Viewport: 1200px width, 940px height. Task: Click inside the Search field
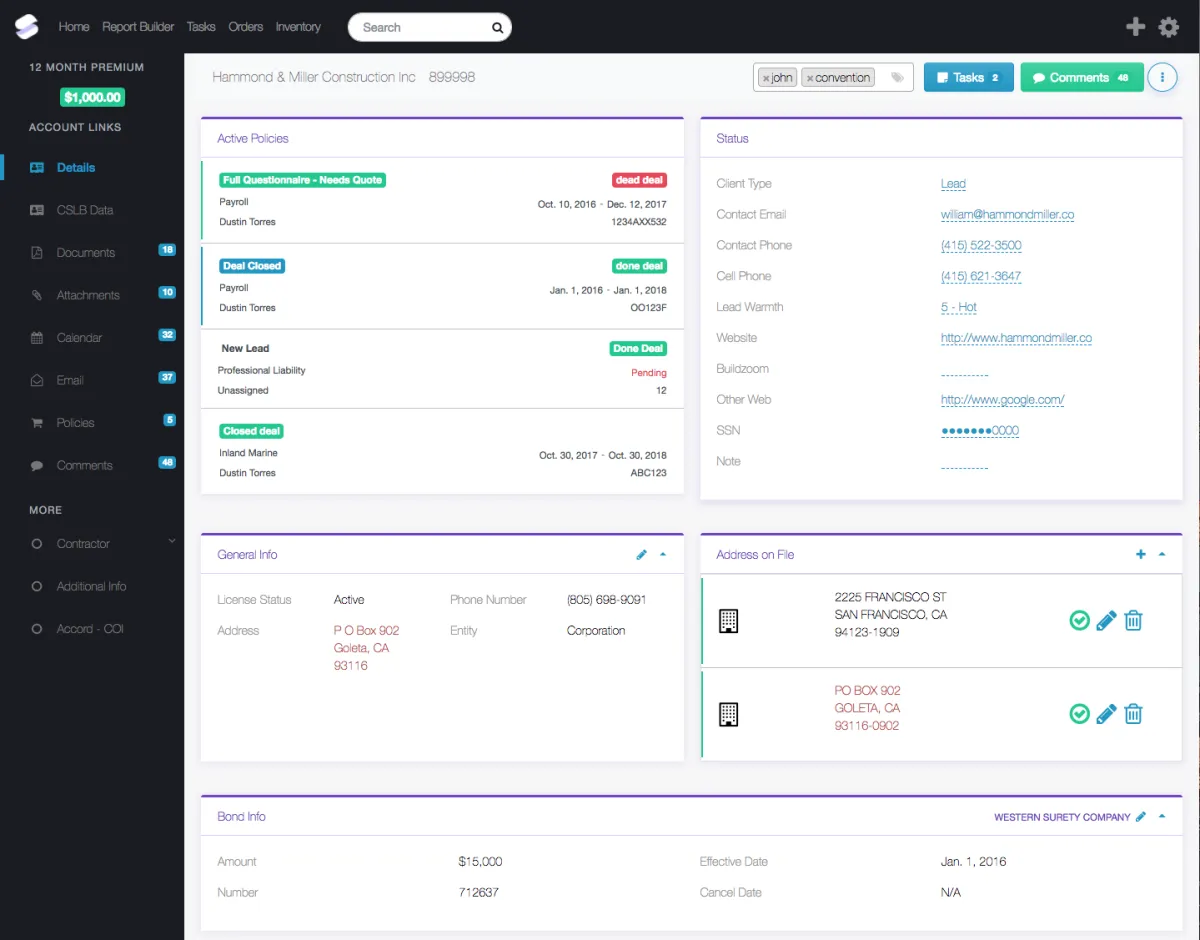click(x=420, y=27)
